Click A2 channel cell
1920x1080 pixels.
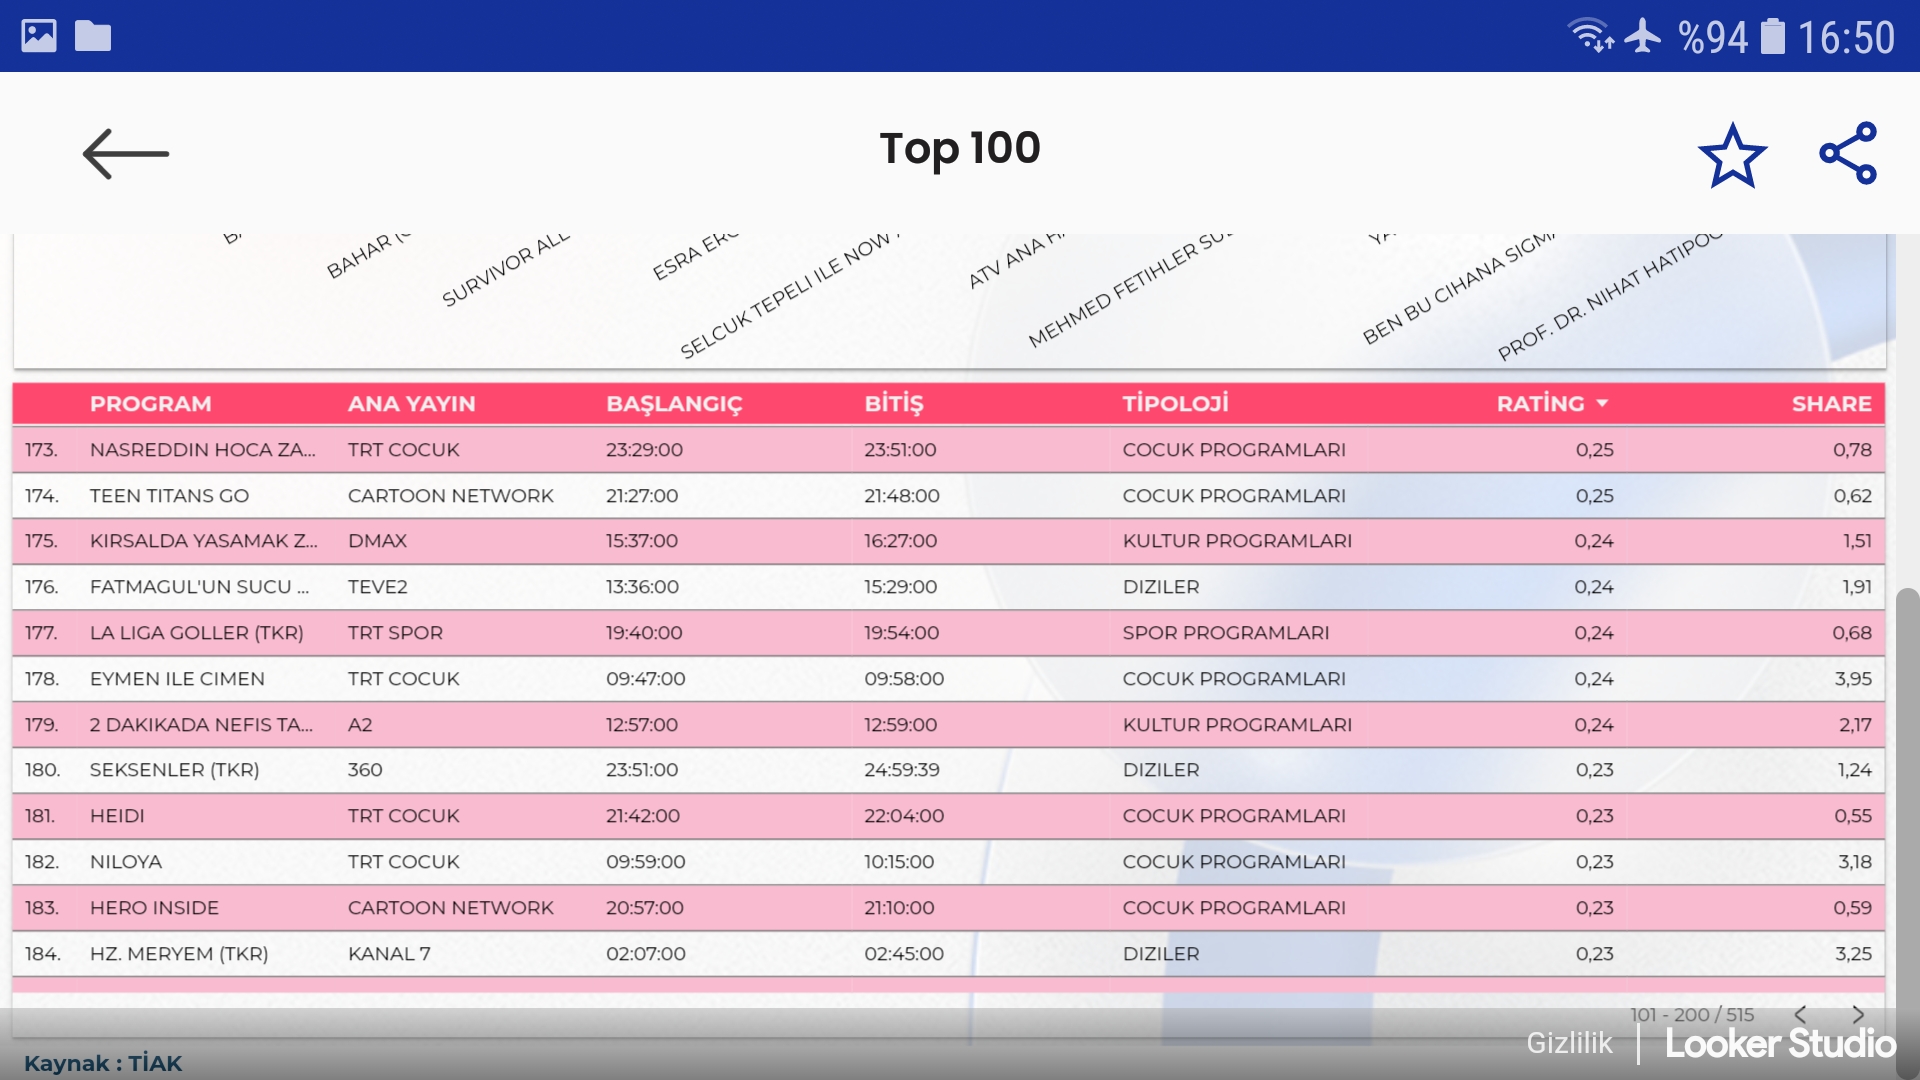click(360, 725)
